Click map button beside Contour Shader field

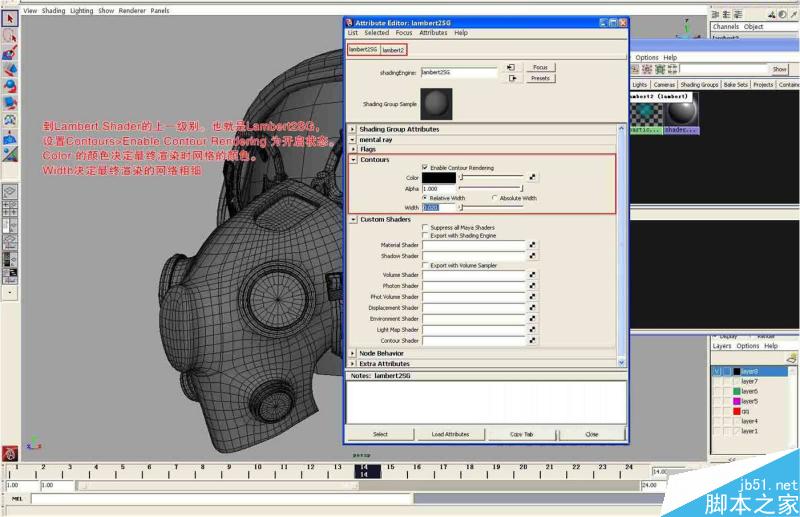tap(533, 341)
